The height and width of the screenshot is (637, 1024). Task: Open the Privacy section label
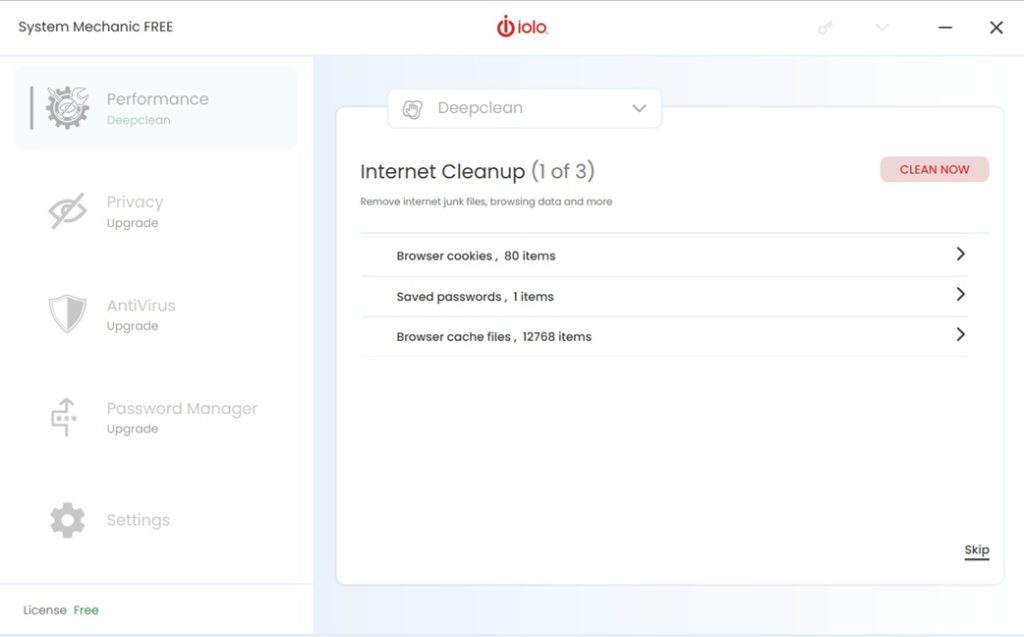(135, 202)
